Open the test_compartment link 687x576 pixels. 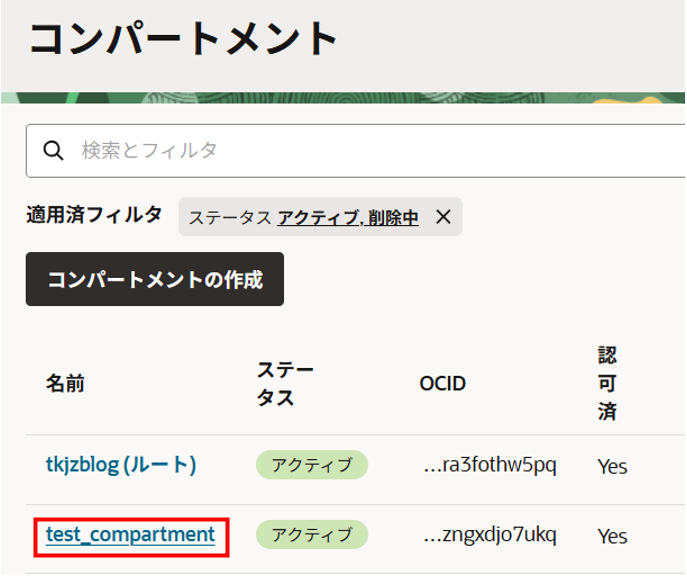pyautogui.click(x=130, y=535)
